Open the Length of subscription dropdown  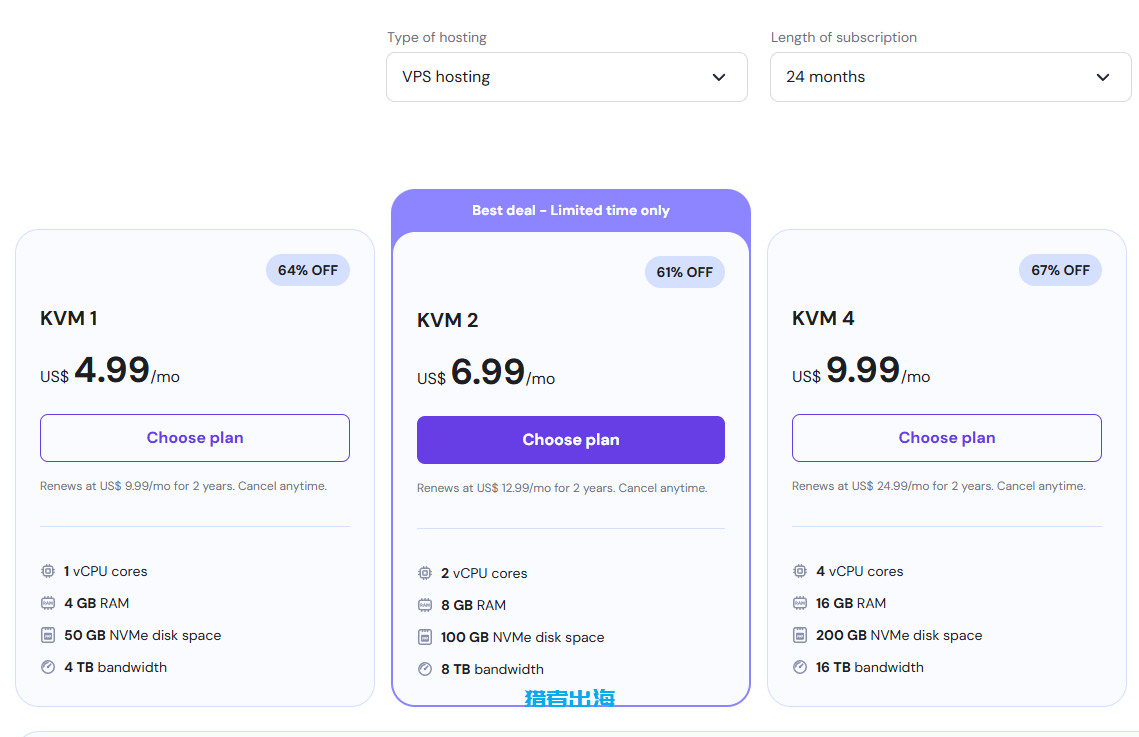[950, 77]
